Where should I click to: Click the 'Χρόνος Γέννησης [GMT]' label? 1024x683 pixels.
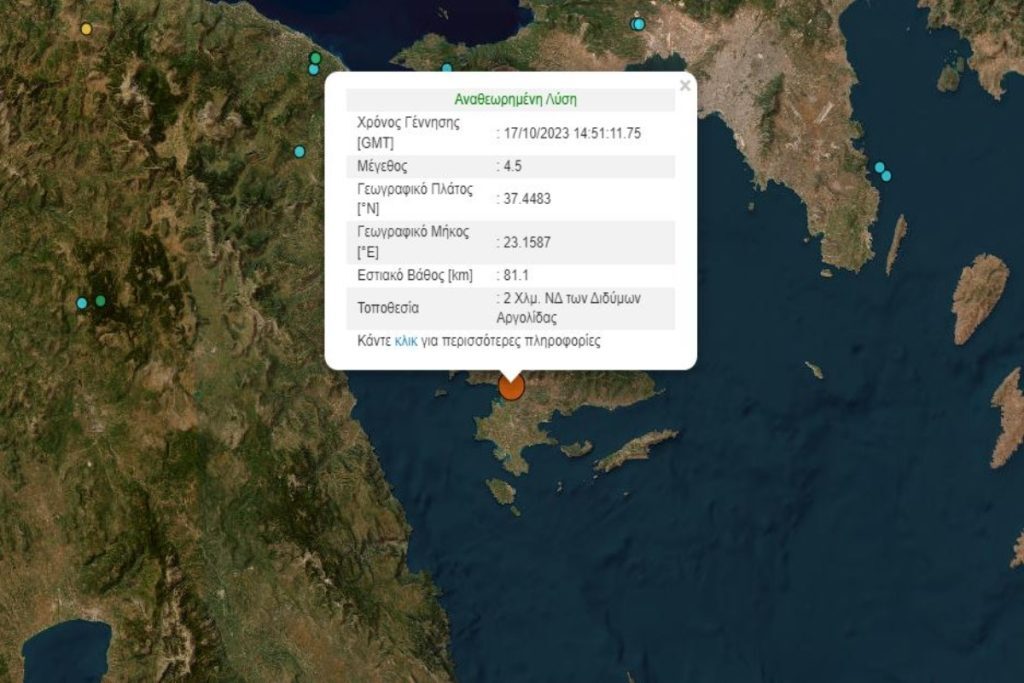(408, 133)
